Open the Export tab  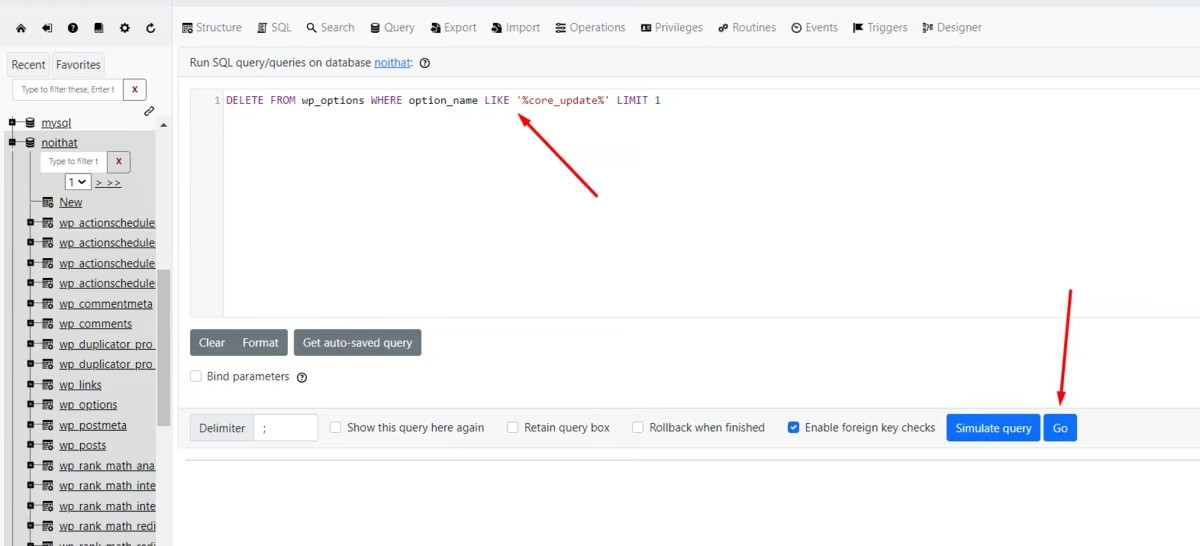pos(453,28)
